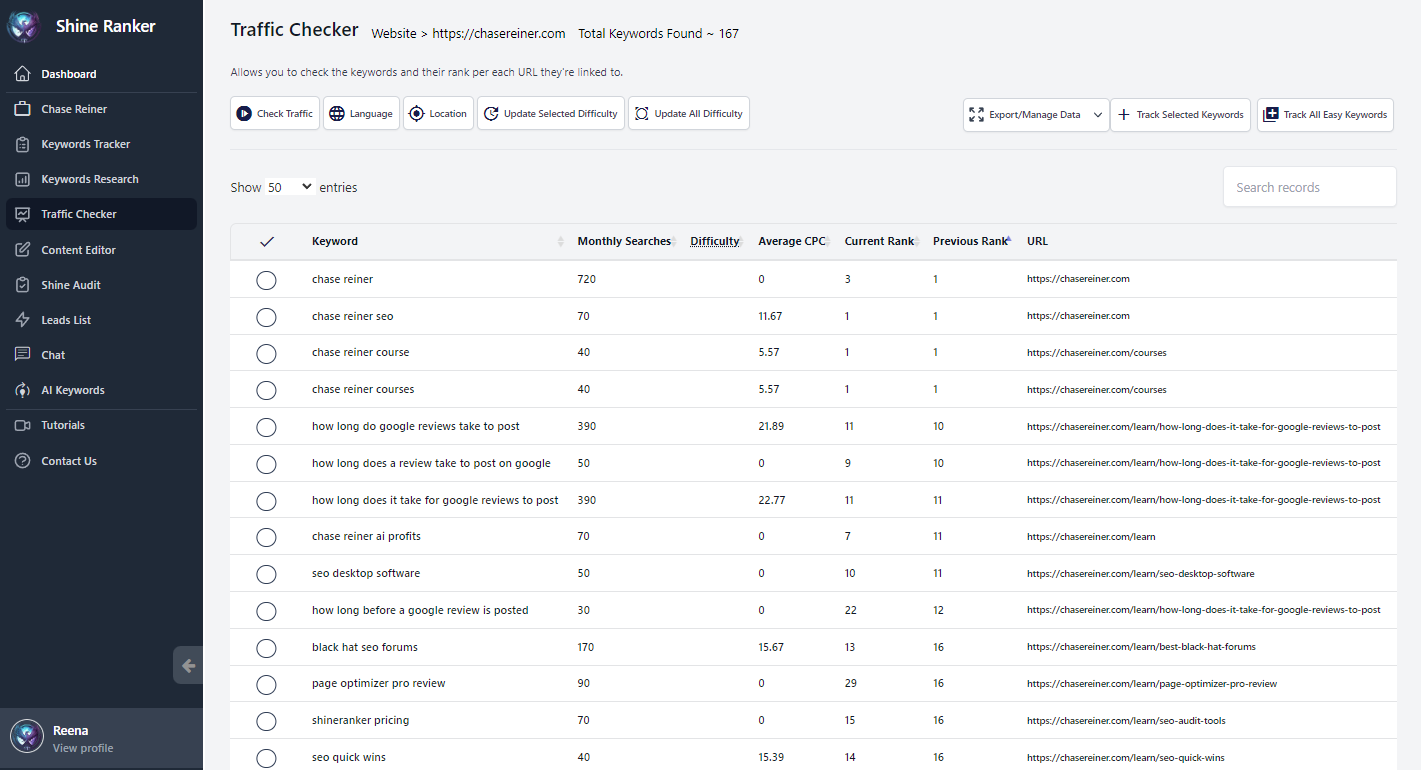Click the Shine Ranker logo icon
The height and width of the screenshot is (770, 1421).
point(24,26)
